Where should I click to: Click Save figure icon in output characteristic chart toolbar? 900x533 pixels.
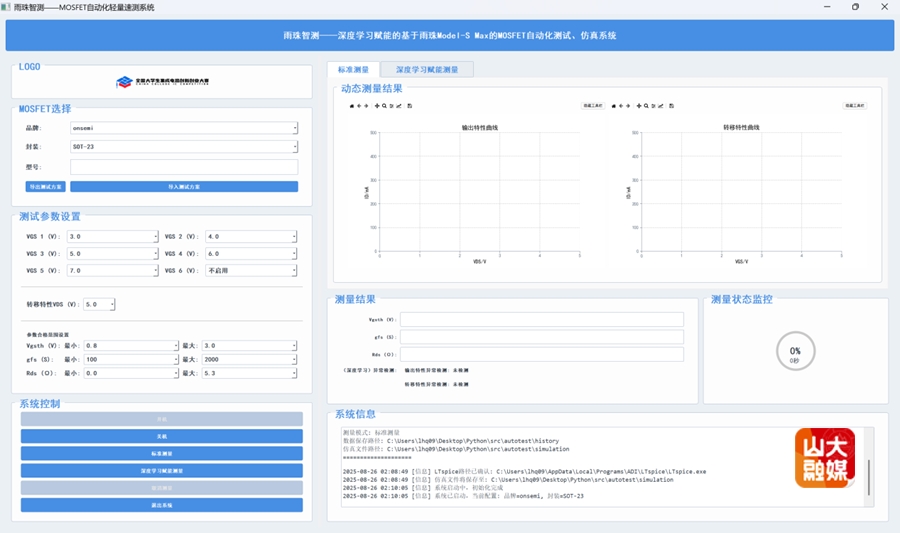tap(409, 106)
